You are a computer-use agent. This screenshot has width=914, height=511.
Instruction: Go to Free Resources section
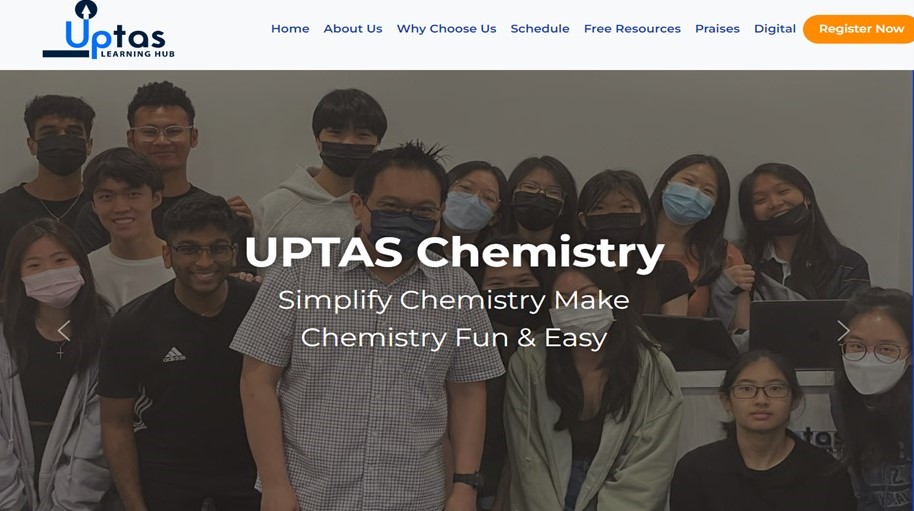tap(632, 29)
